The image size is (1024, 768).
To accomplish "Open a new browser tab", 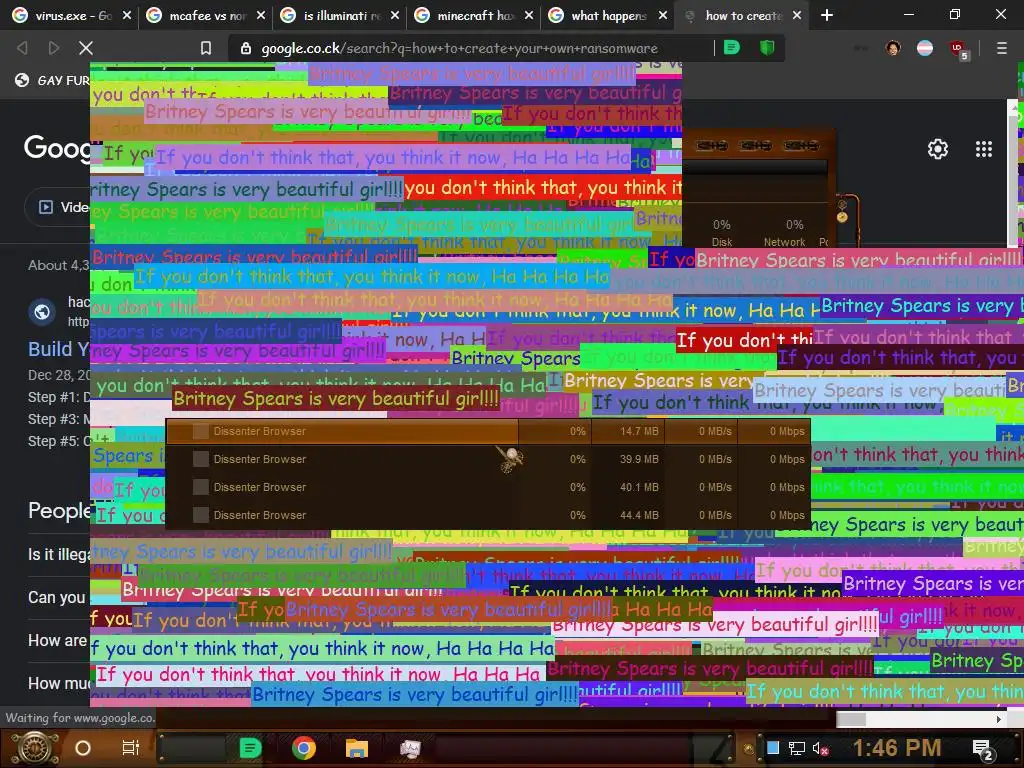I will tap(827, 15).
